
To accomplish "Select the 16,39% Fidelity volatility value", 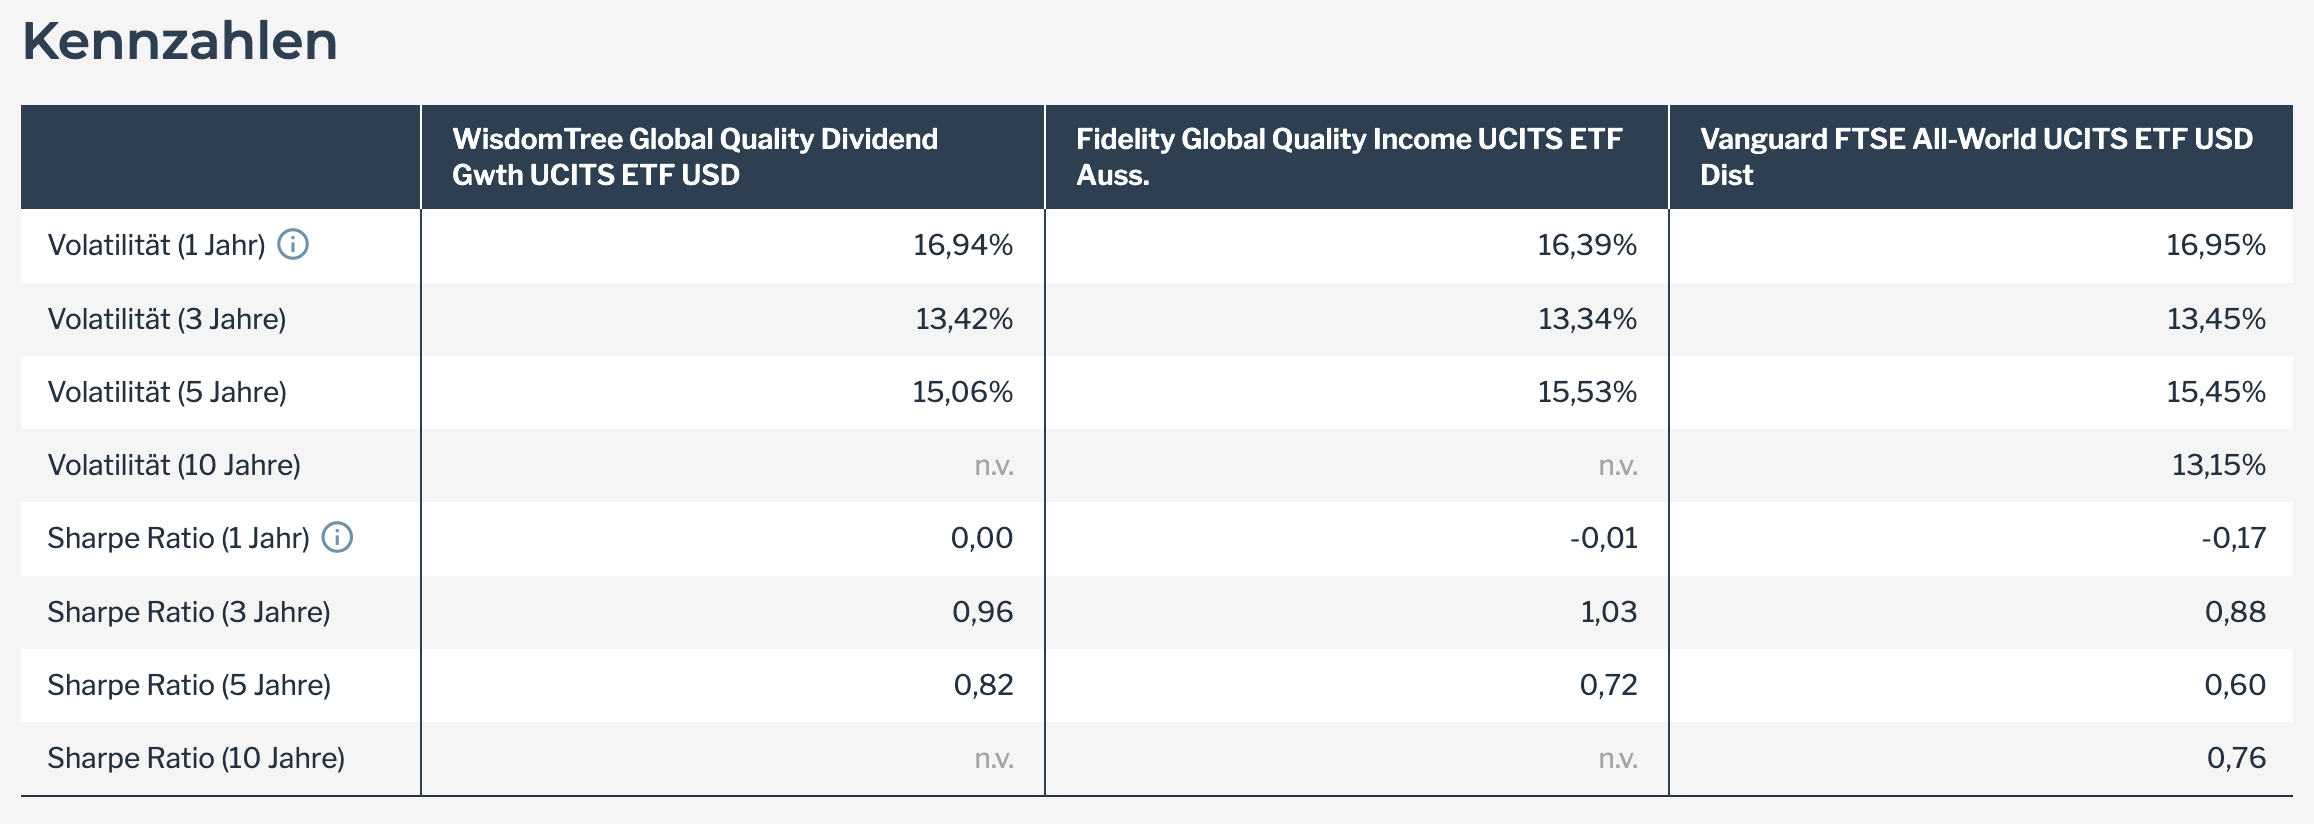I will pos(1586,245).
